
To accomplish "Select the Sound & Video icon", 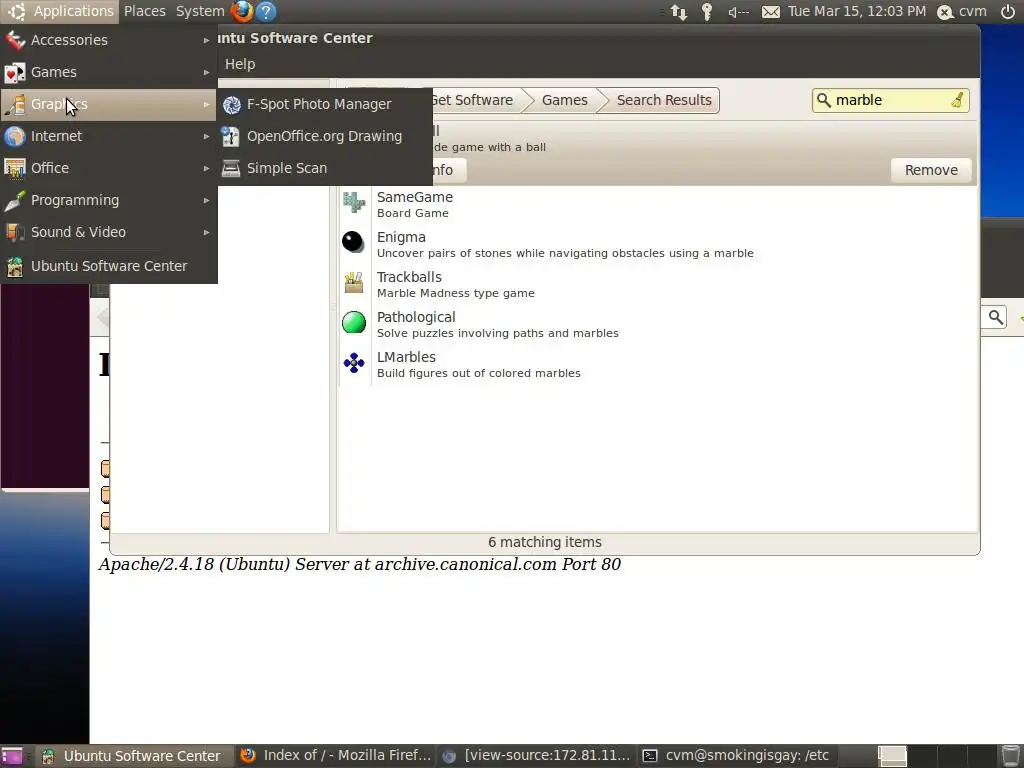I will [x=14, y=232].
